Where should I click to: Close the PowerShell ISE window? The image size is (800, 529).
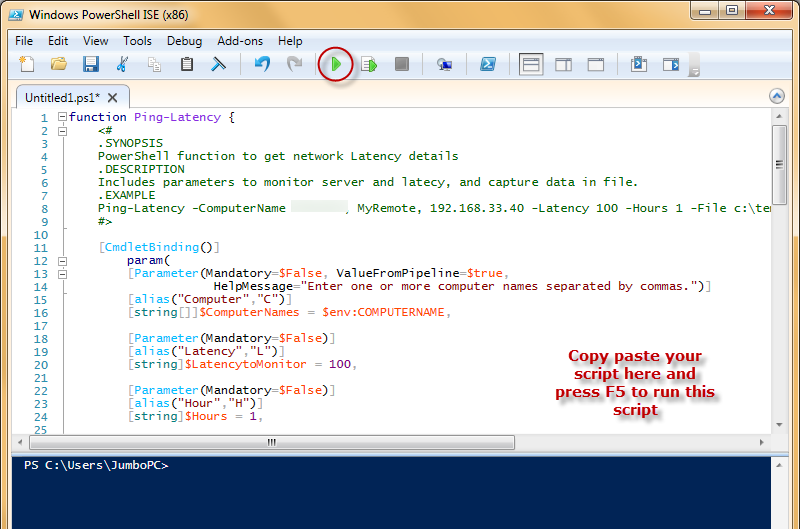(x=769, y=10)
